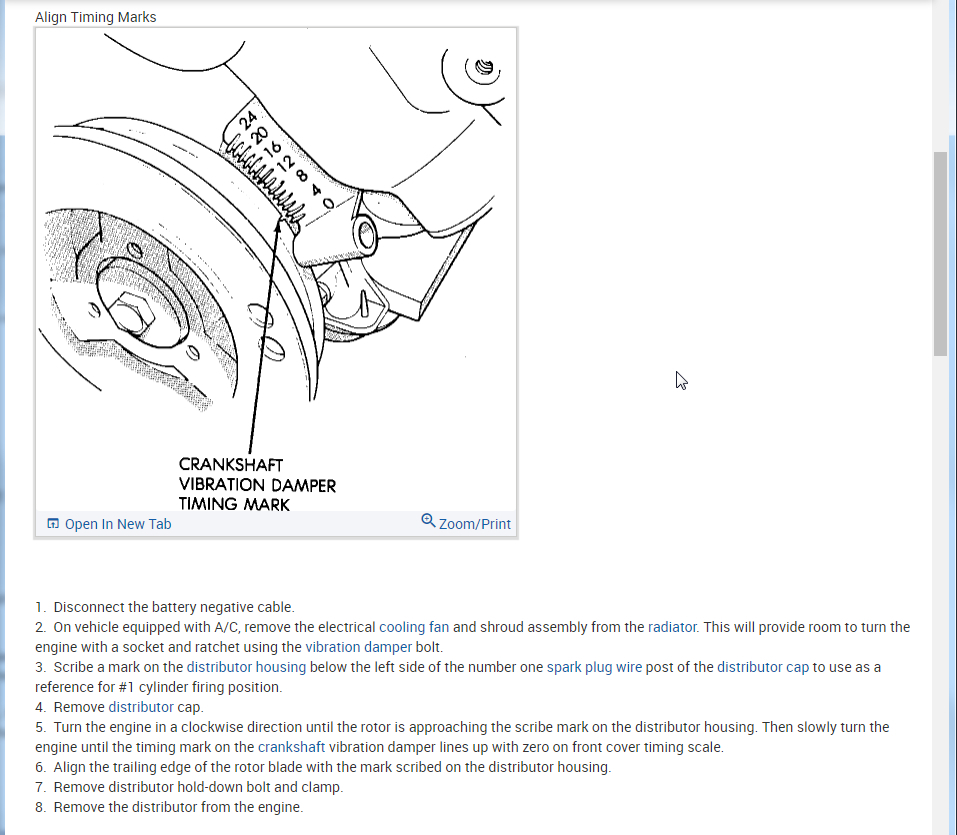Open the crankshaft link in step 5
This screenshot has width=957, height=835.
click(x=291, y=747)
